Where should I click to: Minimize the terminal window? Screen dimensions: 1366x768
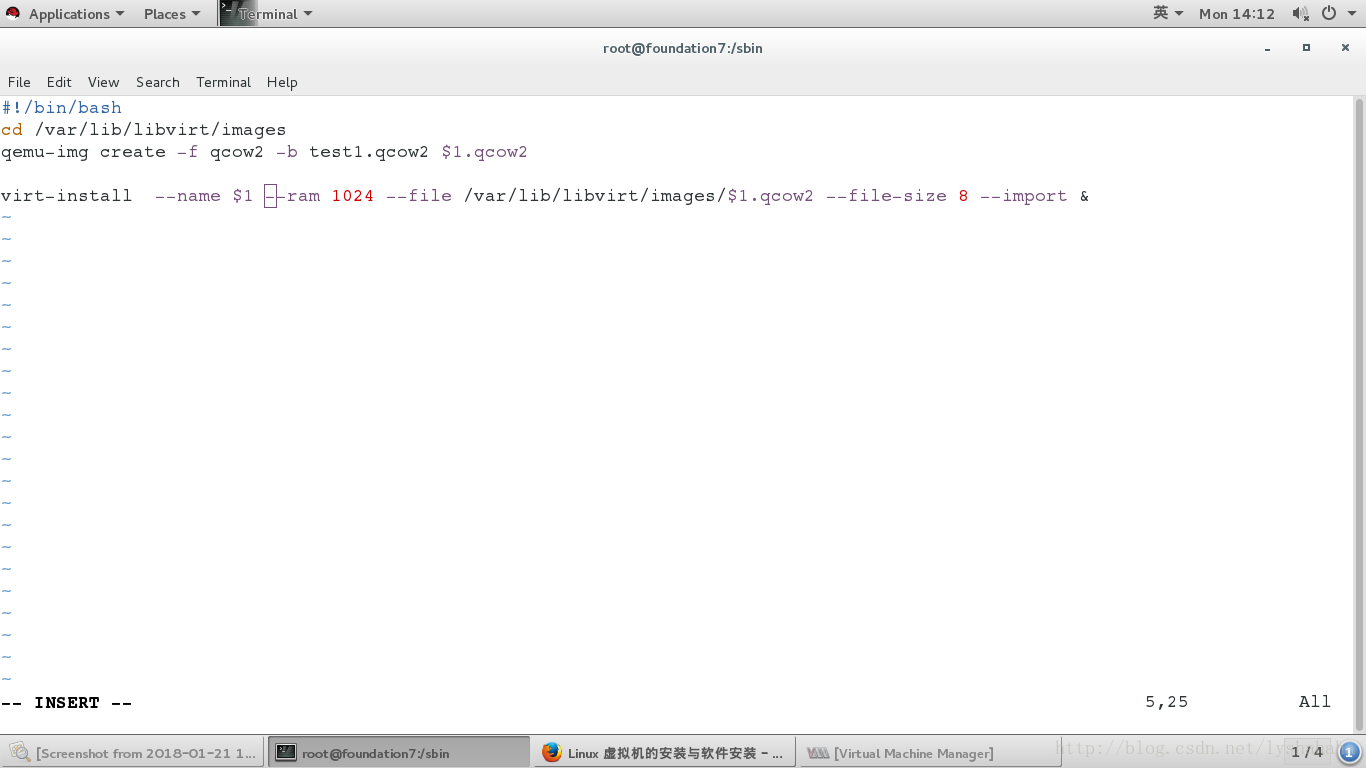1268,48
